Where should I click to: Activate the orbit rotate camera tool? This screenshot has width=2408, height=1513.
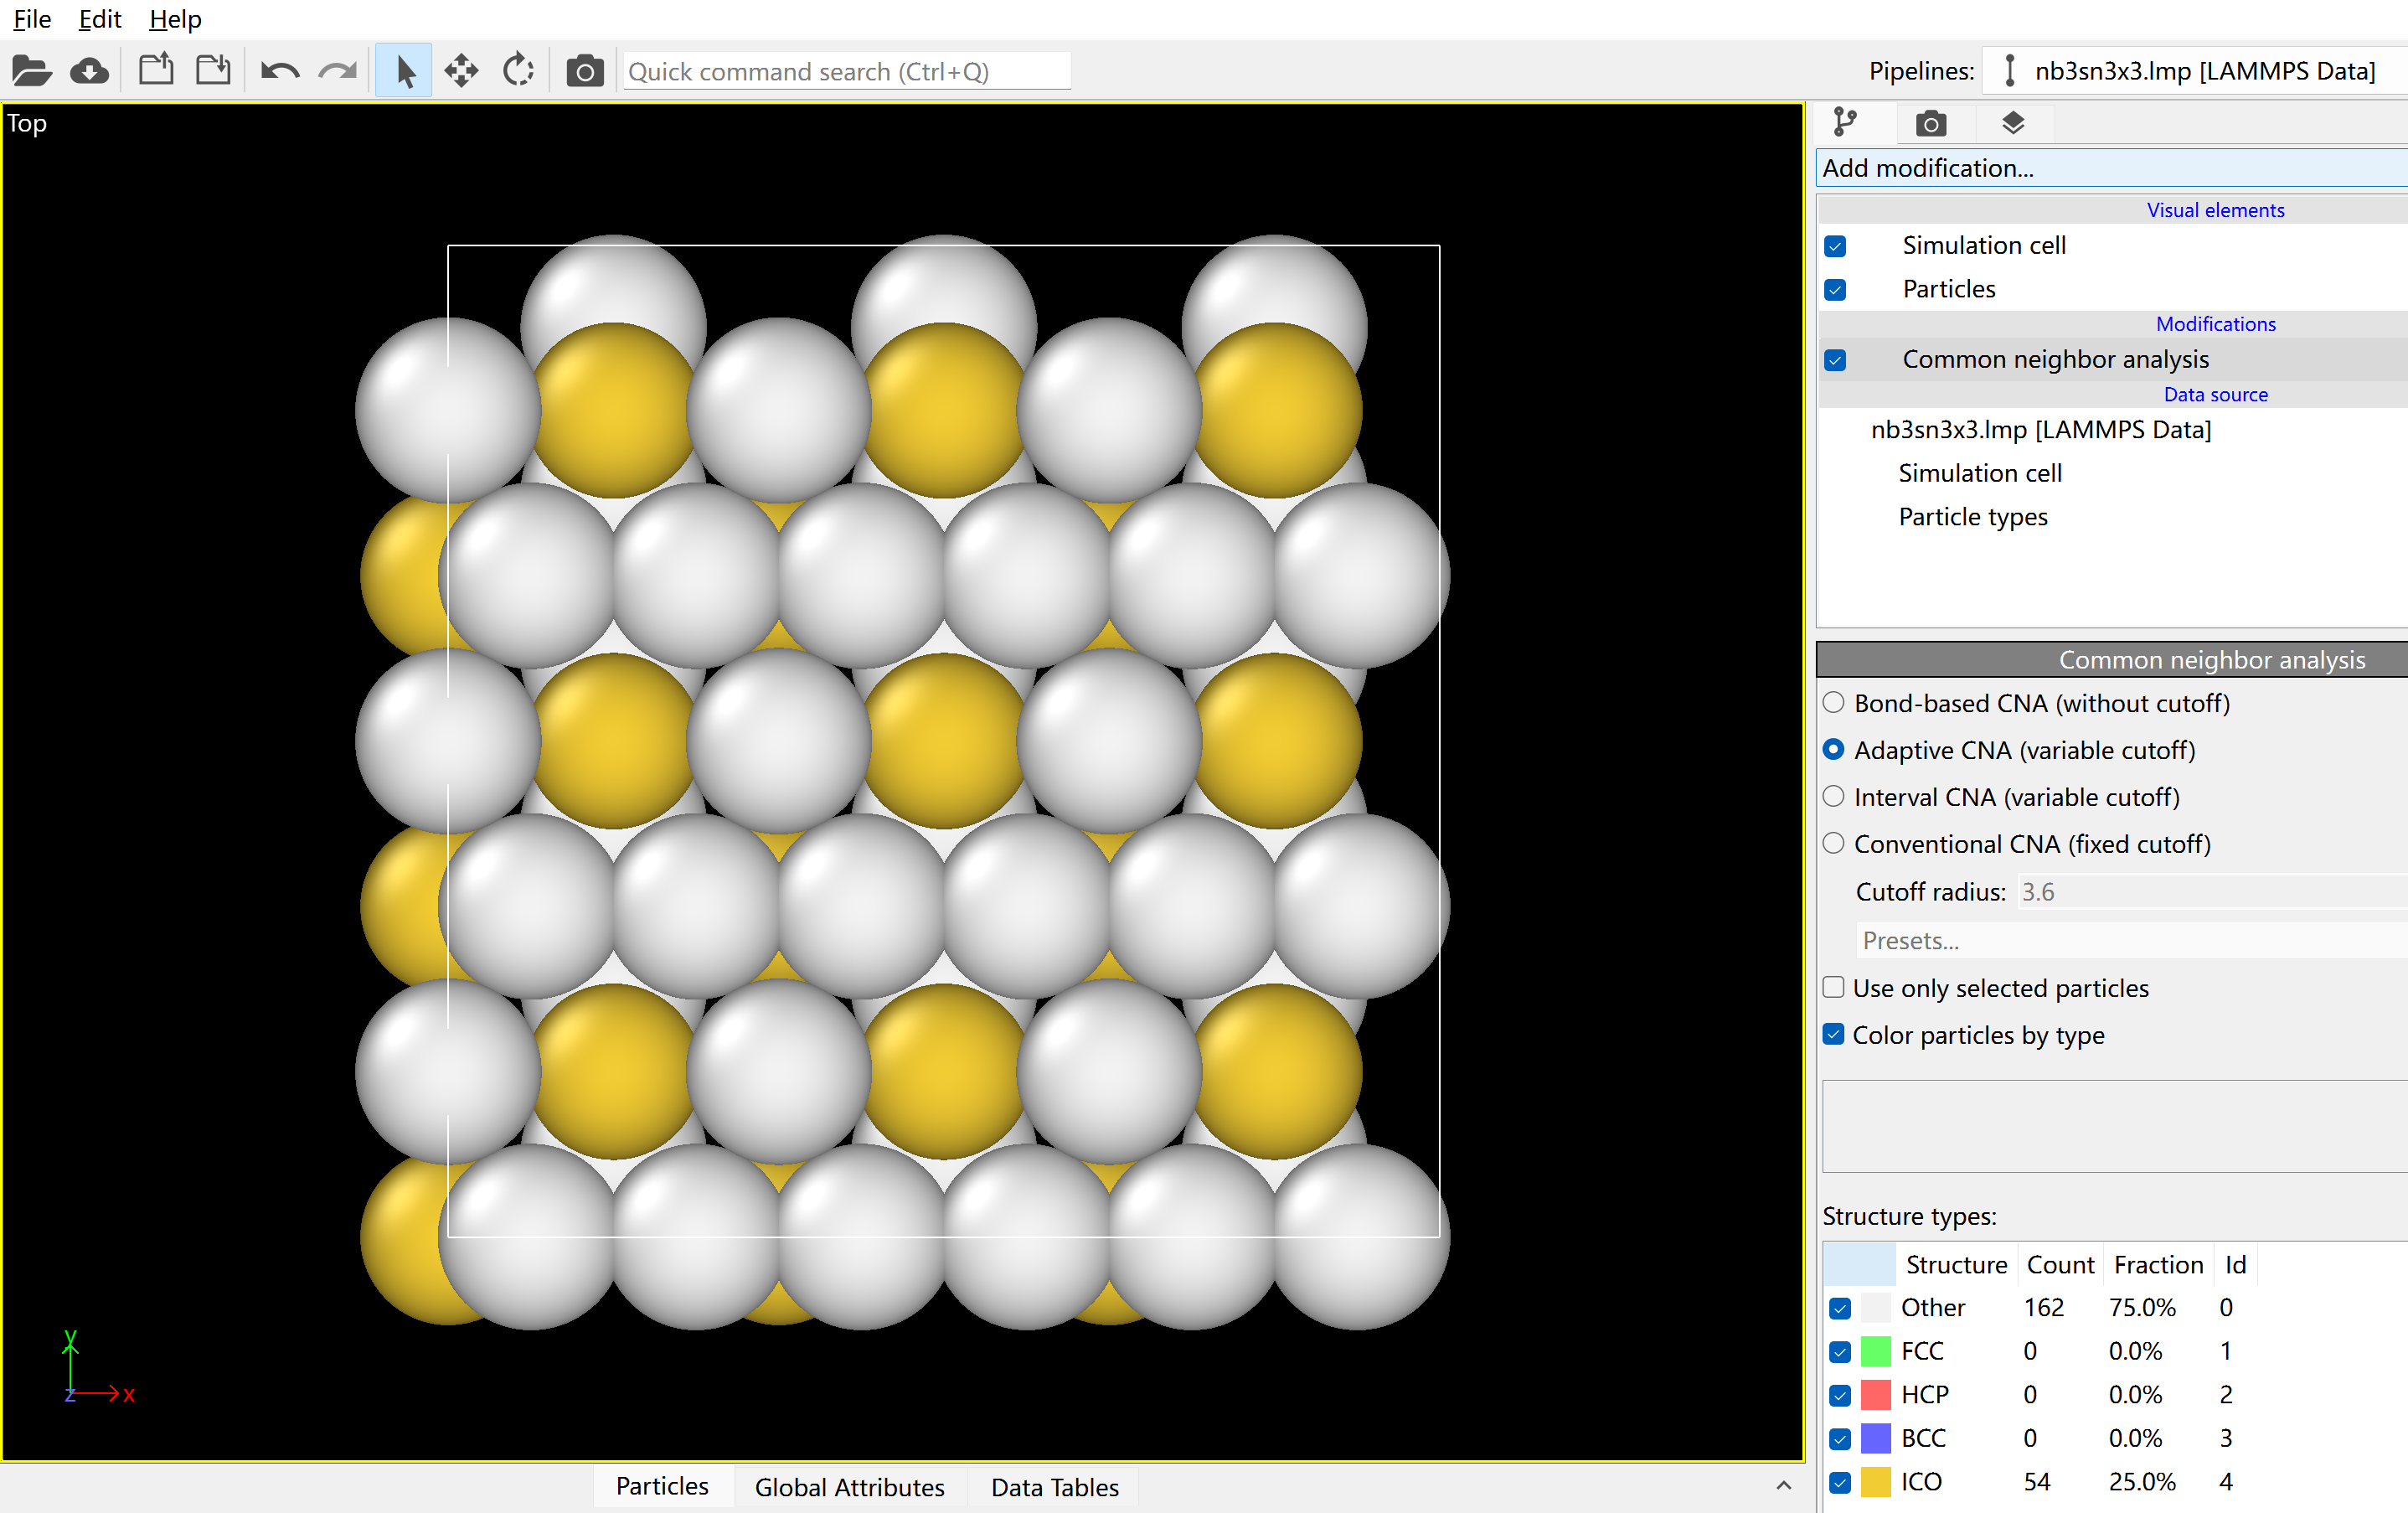[518, 71]
